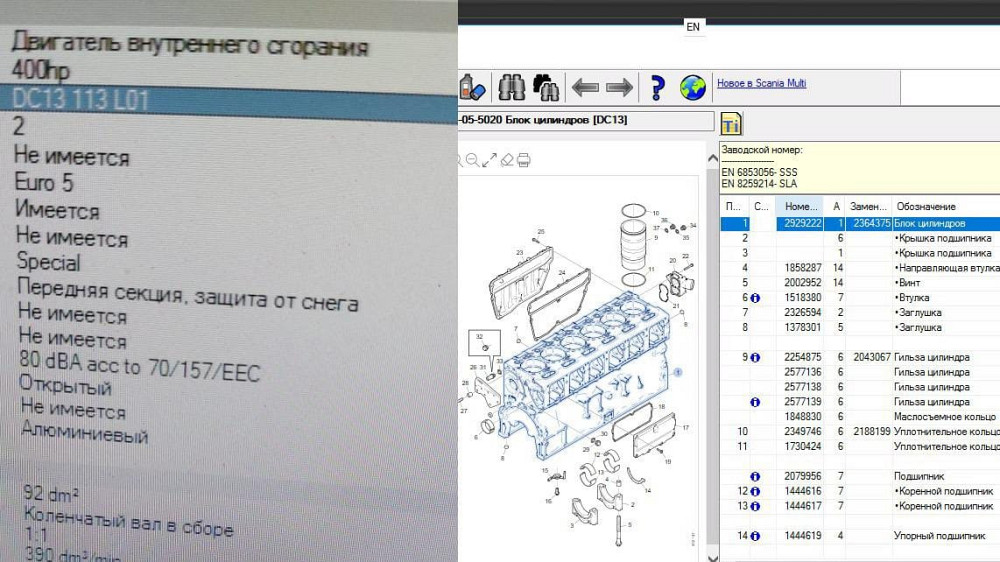
Task: Click the advanced search binoculars-with-gear icon
Action: 545,87
